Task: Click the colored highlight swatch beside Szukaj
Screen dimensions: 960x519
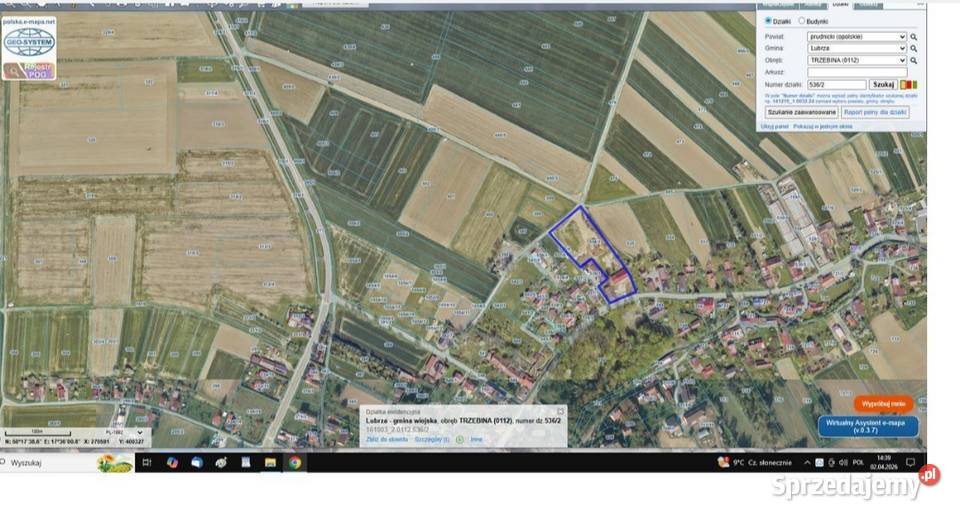Action: (909, 84)
